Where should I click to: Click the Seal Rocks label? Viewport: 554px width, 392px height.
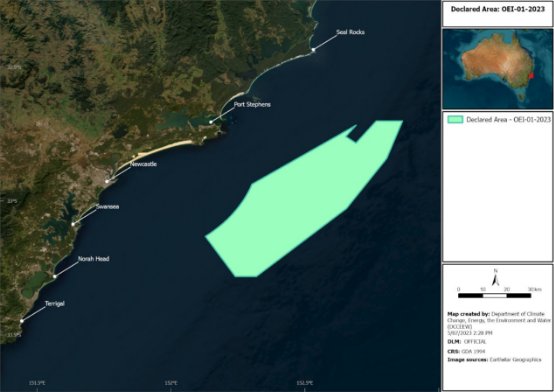pyautogui.click(x=350, y=32)
